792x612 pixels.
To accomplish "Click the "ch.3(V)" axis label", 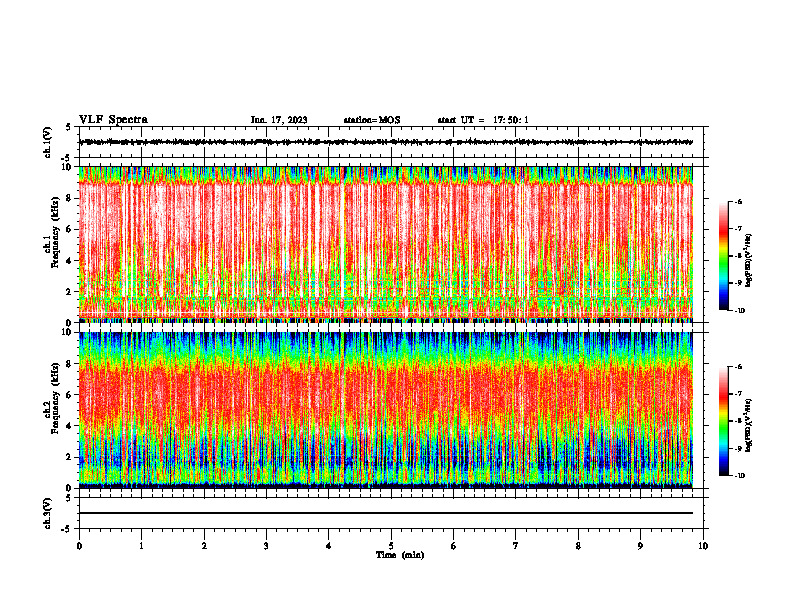I will (x=48, y=513).
